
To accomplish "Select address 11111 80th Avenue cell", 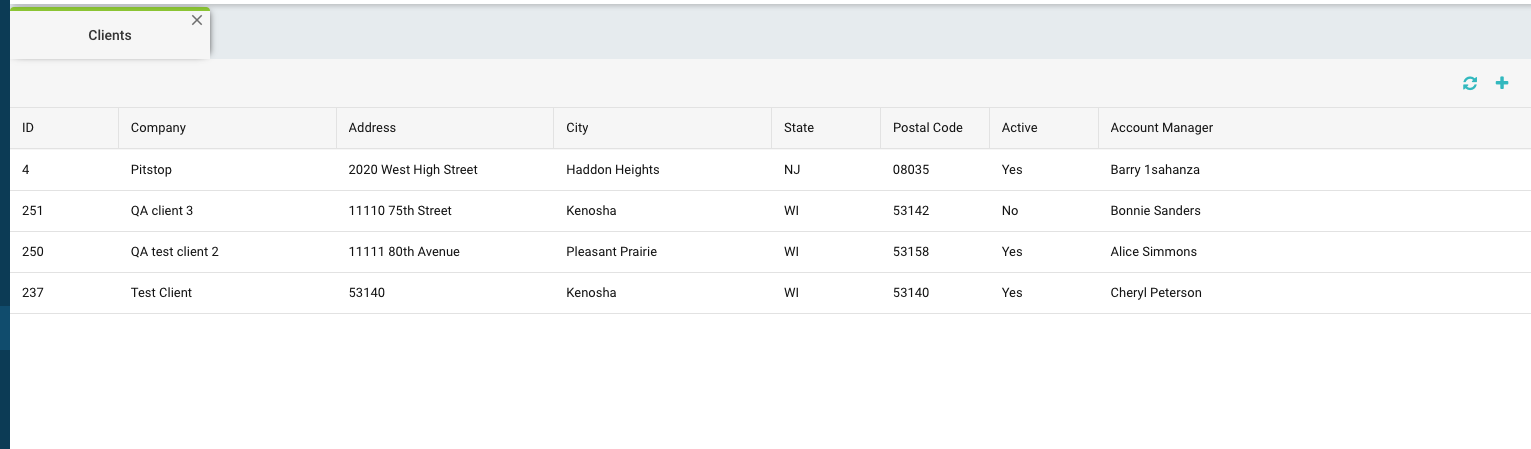I will point(445,252).
